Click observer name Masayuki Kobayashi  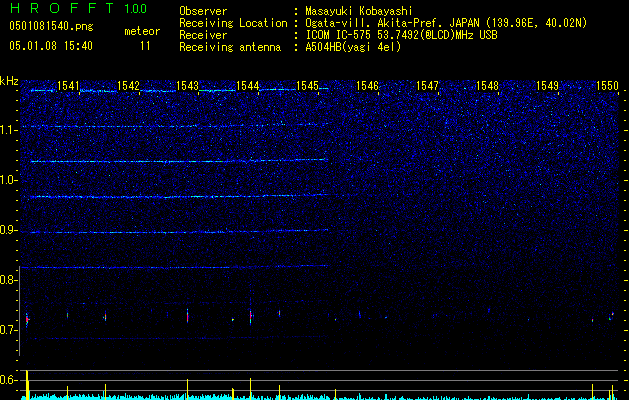pos(359,11)
